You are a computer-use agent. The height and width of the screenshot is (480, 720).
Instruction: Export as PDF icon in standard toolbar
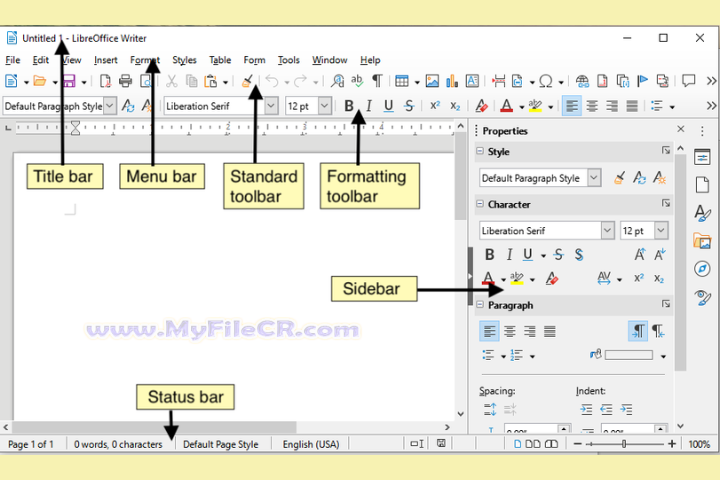(105, 81)
